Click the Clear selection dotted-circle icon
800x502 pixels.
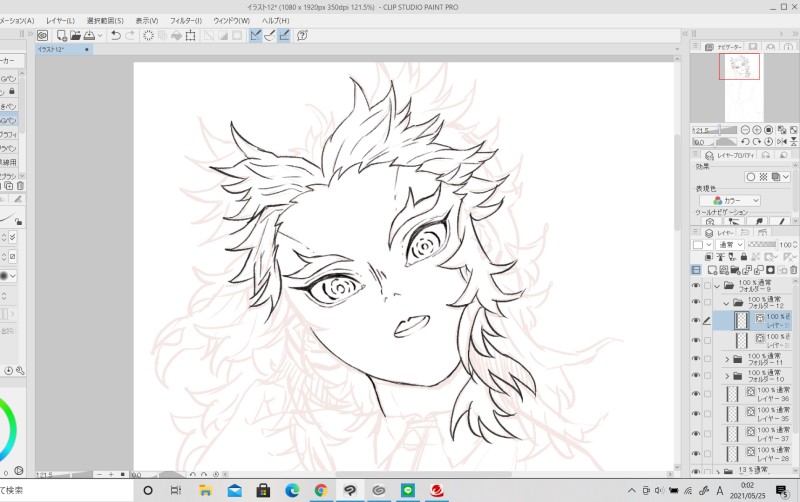click(x=148, y=35)
